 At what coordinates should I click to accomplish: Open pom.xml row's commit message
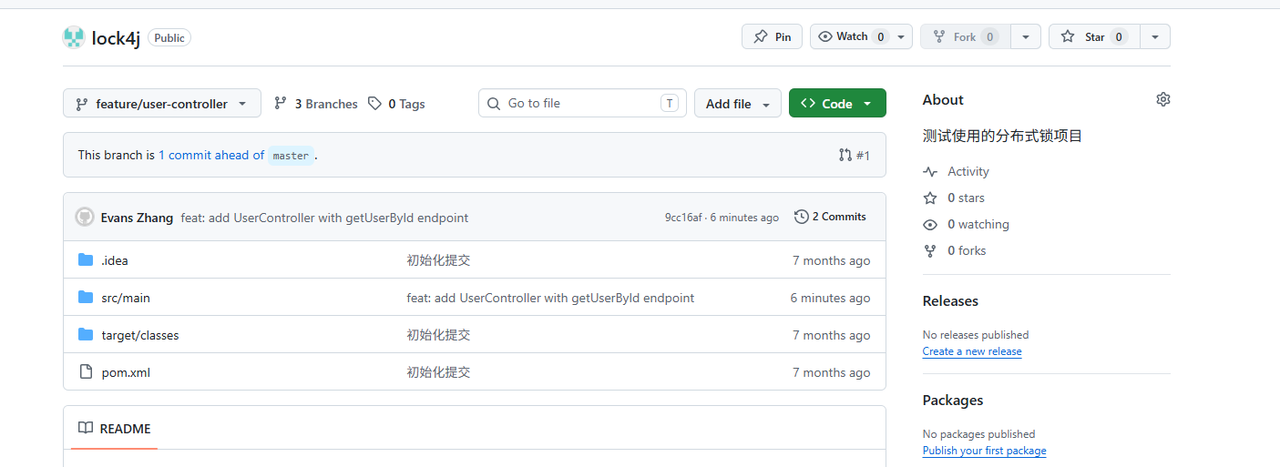[x=438, y=372]
